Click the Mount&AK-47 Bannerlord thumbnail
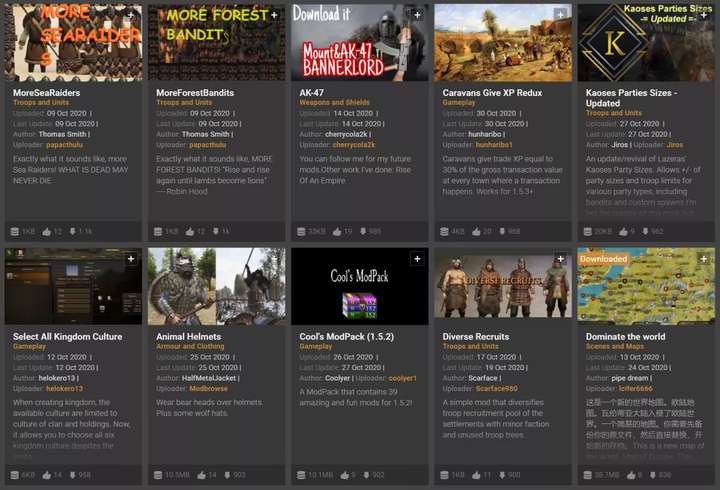This screenshot has height=490, width=720. (x=360, y=42)
